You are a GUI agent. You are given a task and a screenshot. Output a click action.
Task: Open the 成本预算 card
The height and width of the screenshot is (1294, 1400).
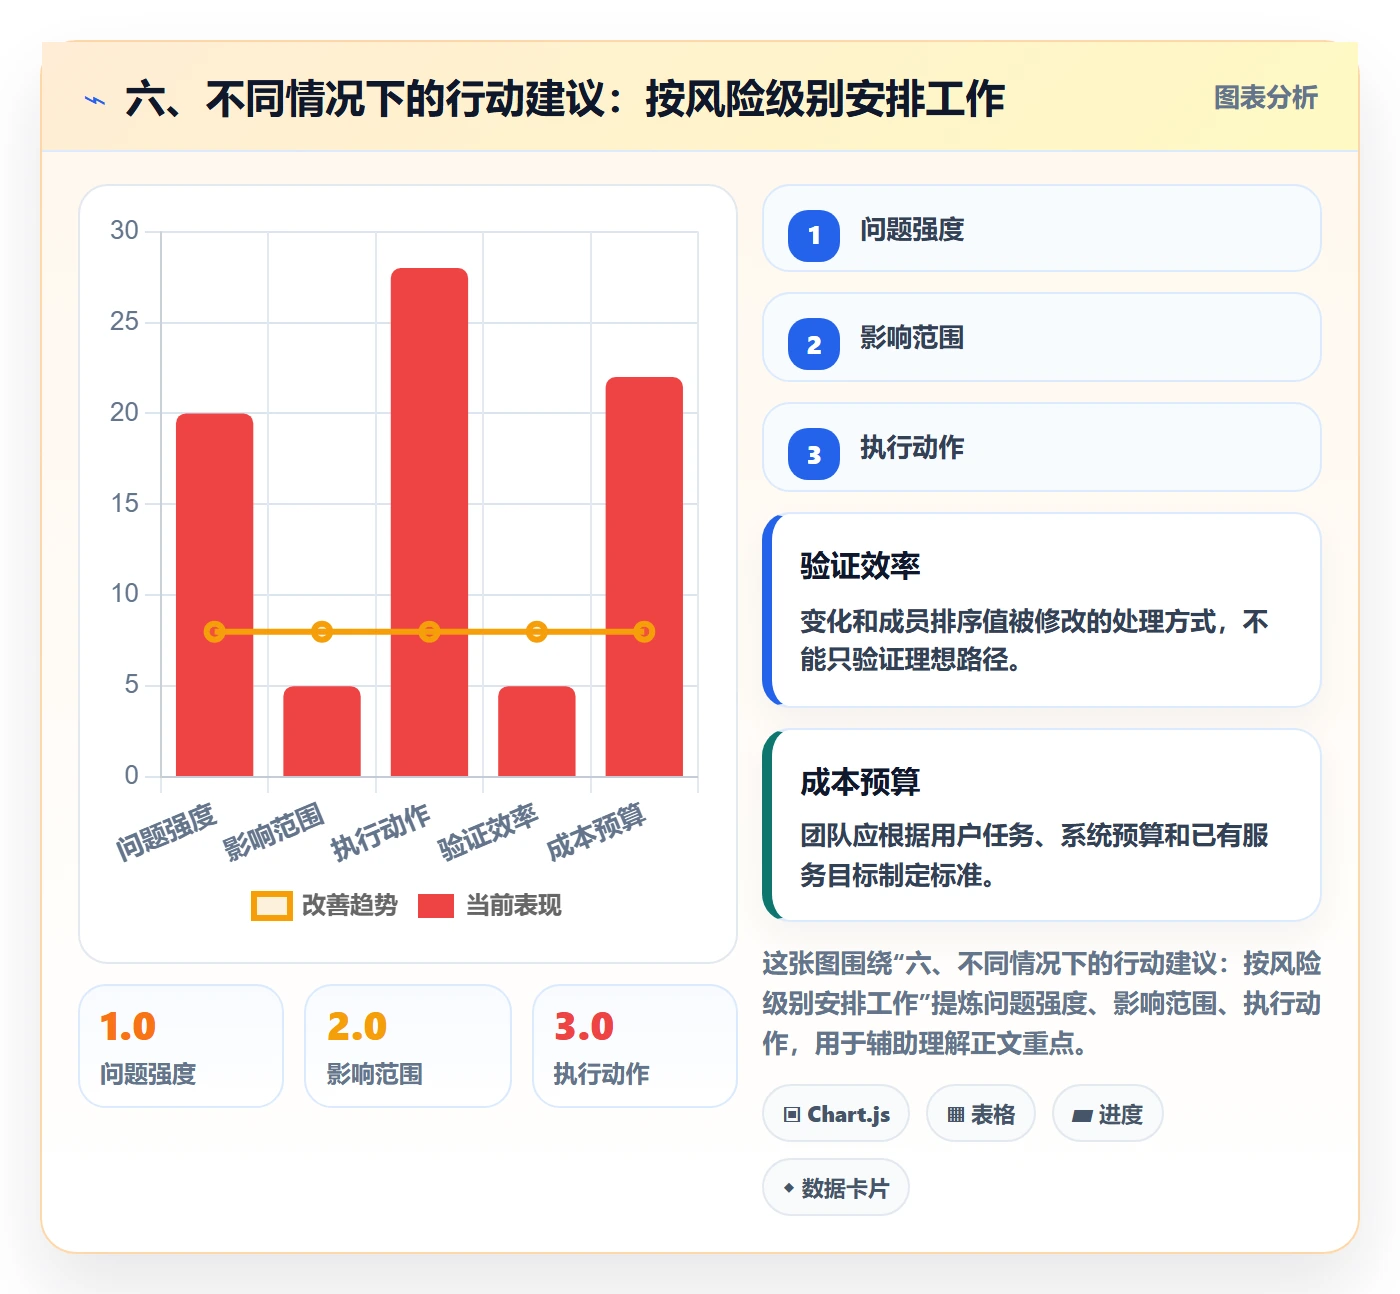pos(1041,825)
